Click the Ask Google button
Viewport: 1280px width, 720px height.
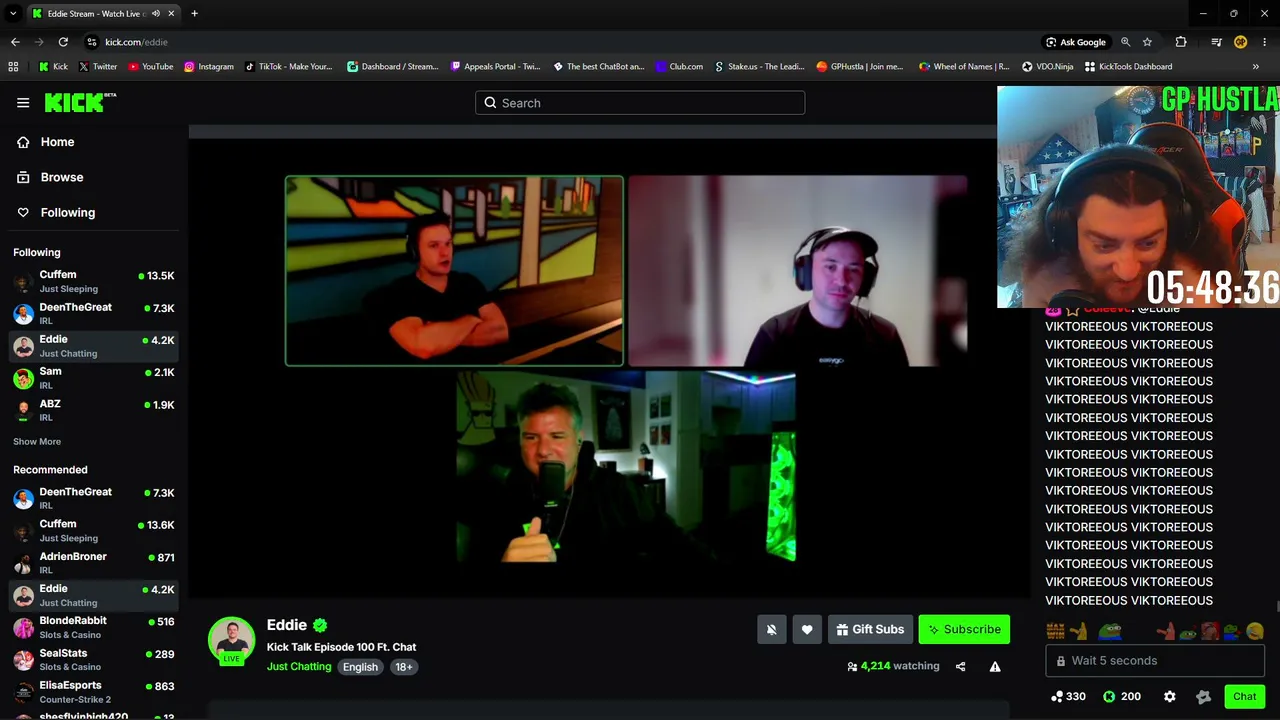click(x=1076, y=42)
